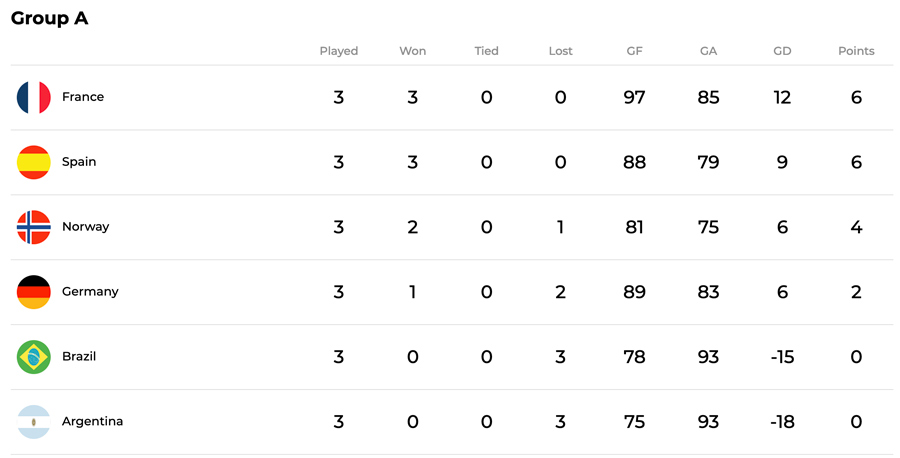Image resolution: width=900 pixels, height=458 pixels.
Task: Click the Brazil flag icon
Action: click(x=34, y=356)
